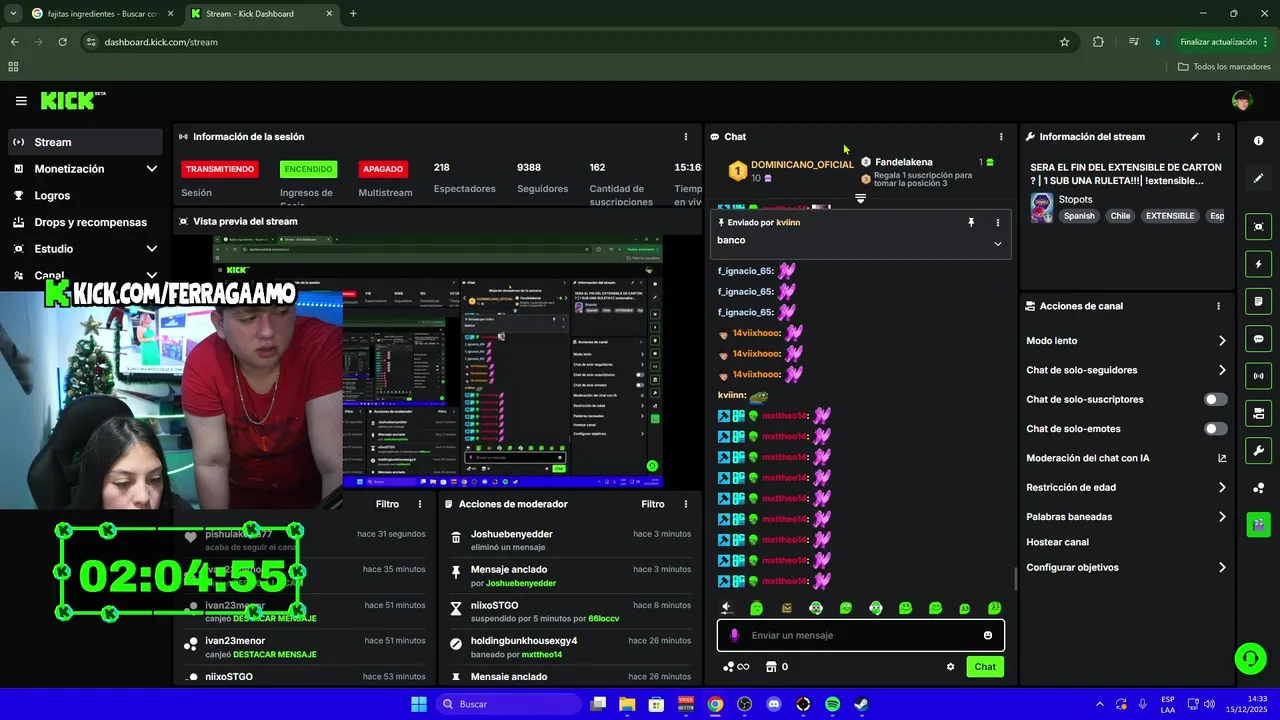Click the purple microphone icon in chat
The height and width of the screenshot is (720, 1280).
coord(734,635)
